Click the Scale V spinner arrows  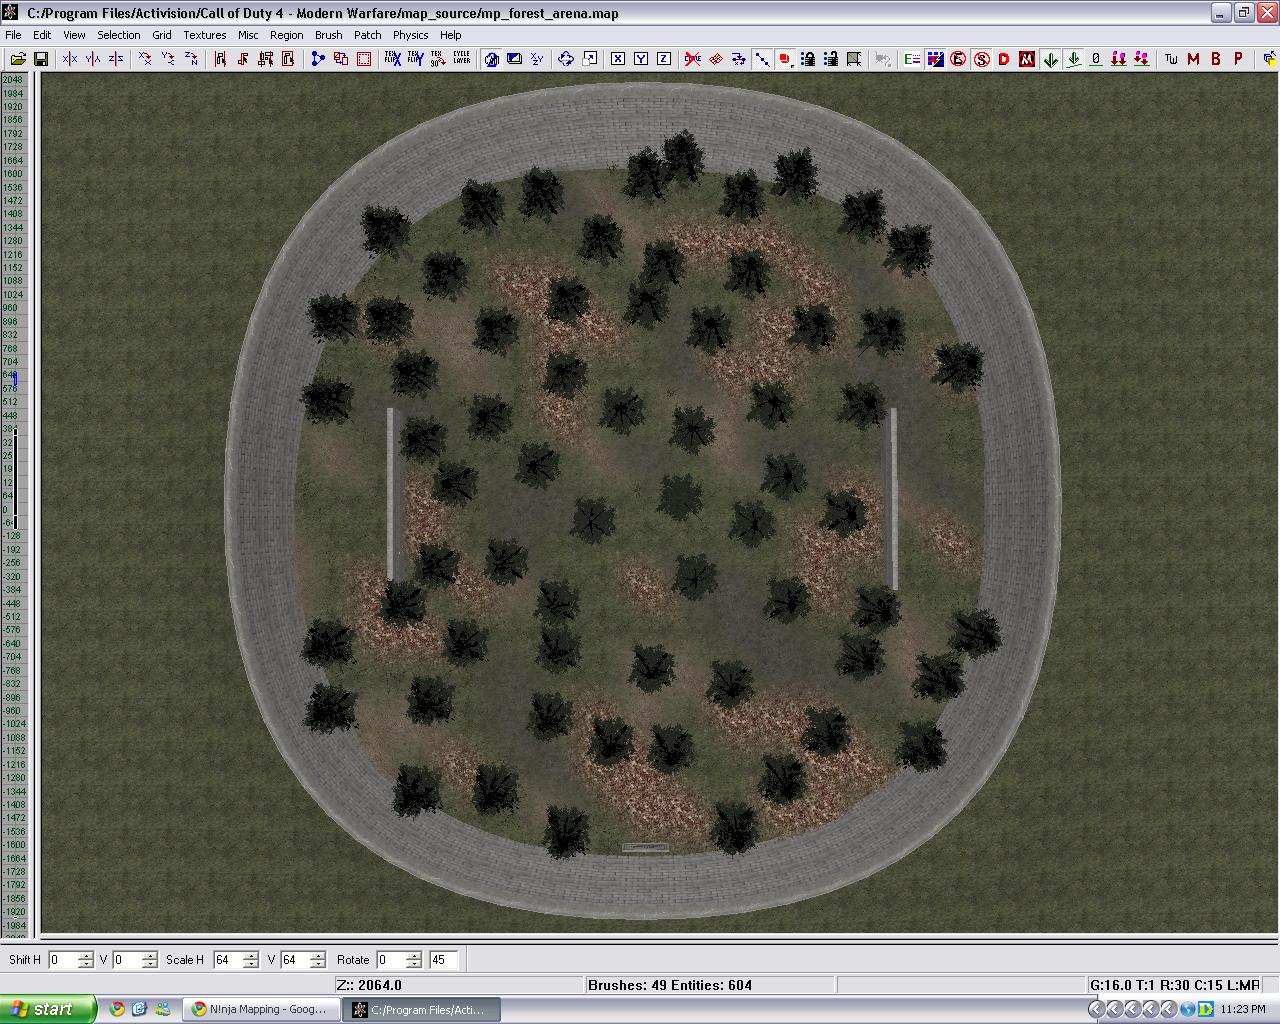318,960
